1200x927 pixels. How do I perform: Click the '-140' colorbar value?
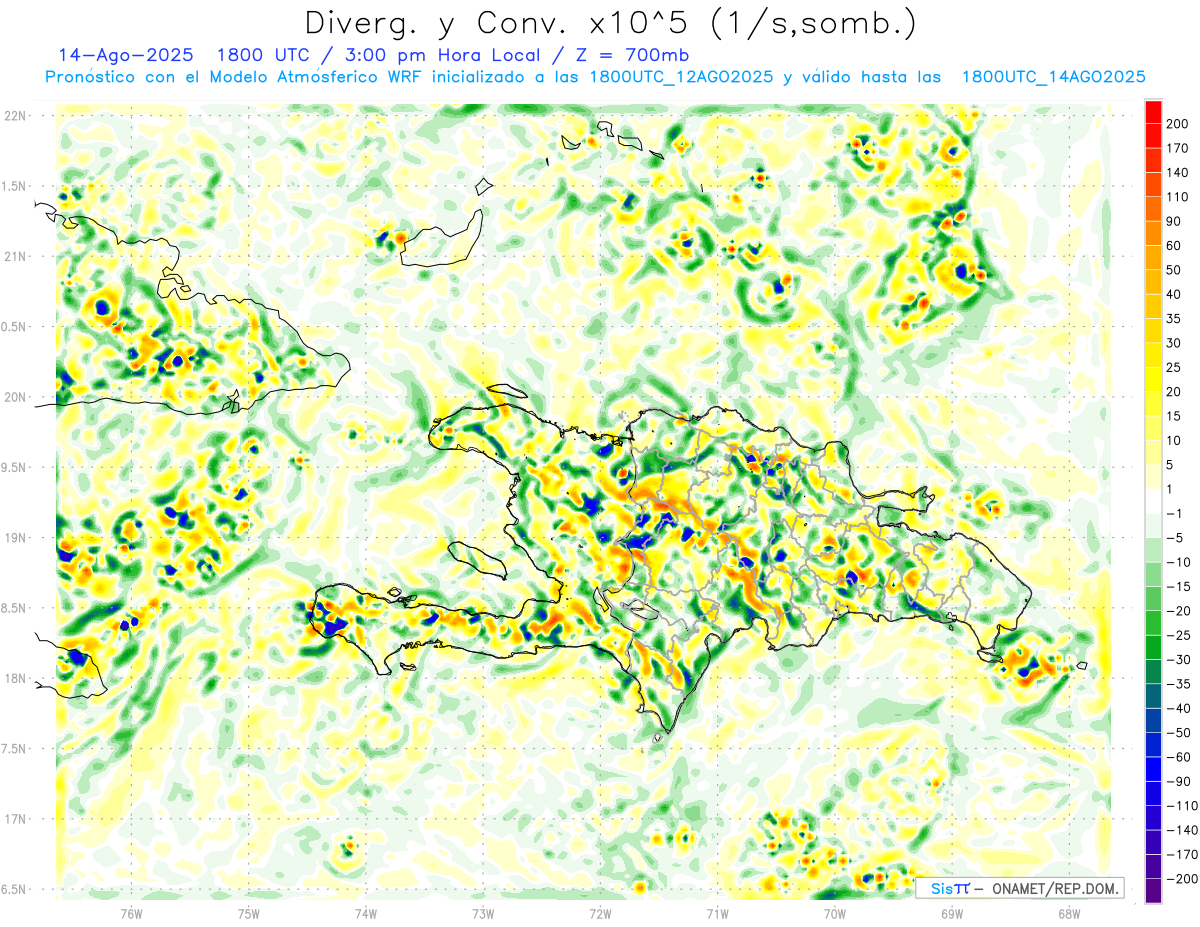coord(1183,830)
